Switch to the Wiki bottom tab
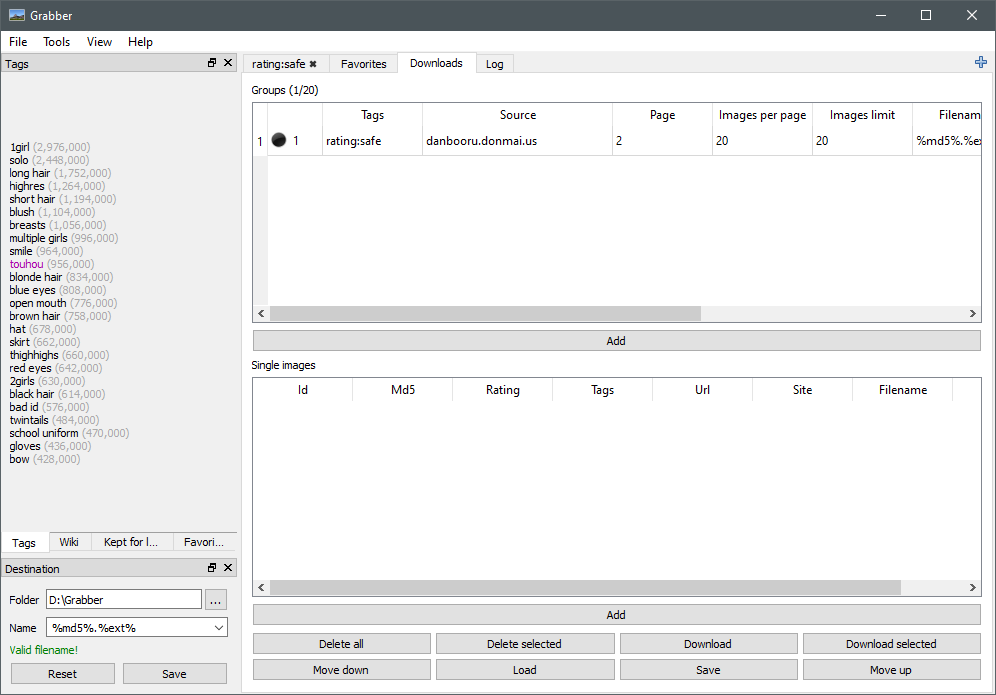996x695 pixels. pos(69,542)
